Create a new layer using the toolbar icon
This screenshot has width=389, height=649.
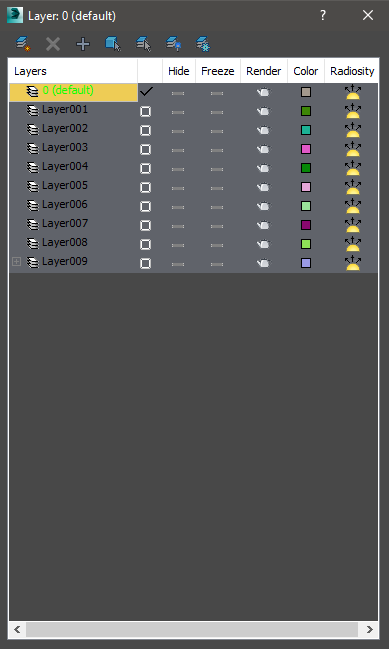pyautogui.click(x=23, y=44)
